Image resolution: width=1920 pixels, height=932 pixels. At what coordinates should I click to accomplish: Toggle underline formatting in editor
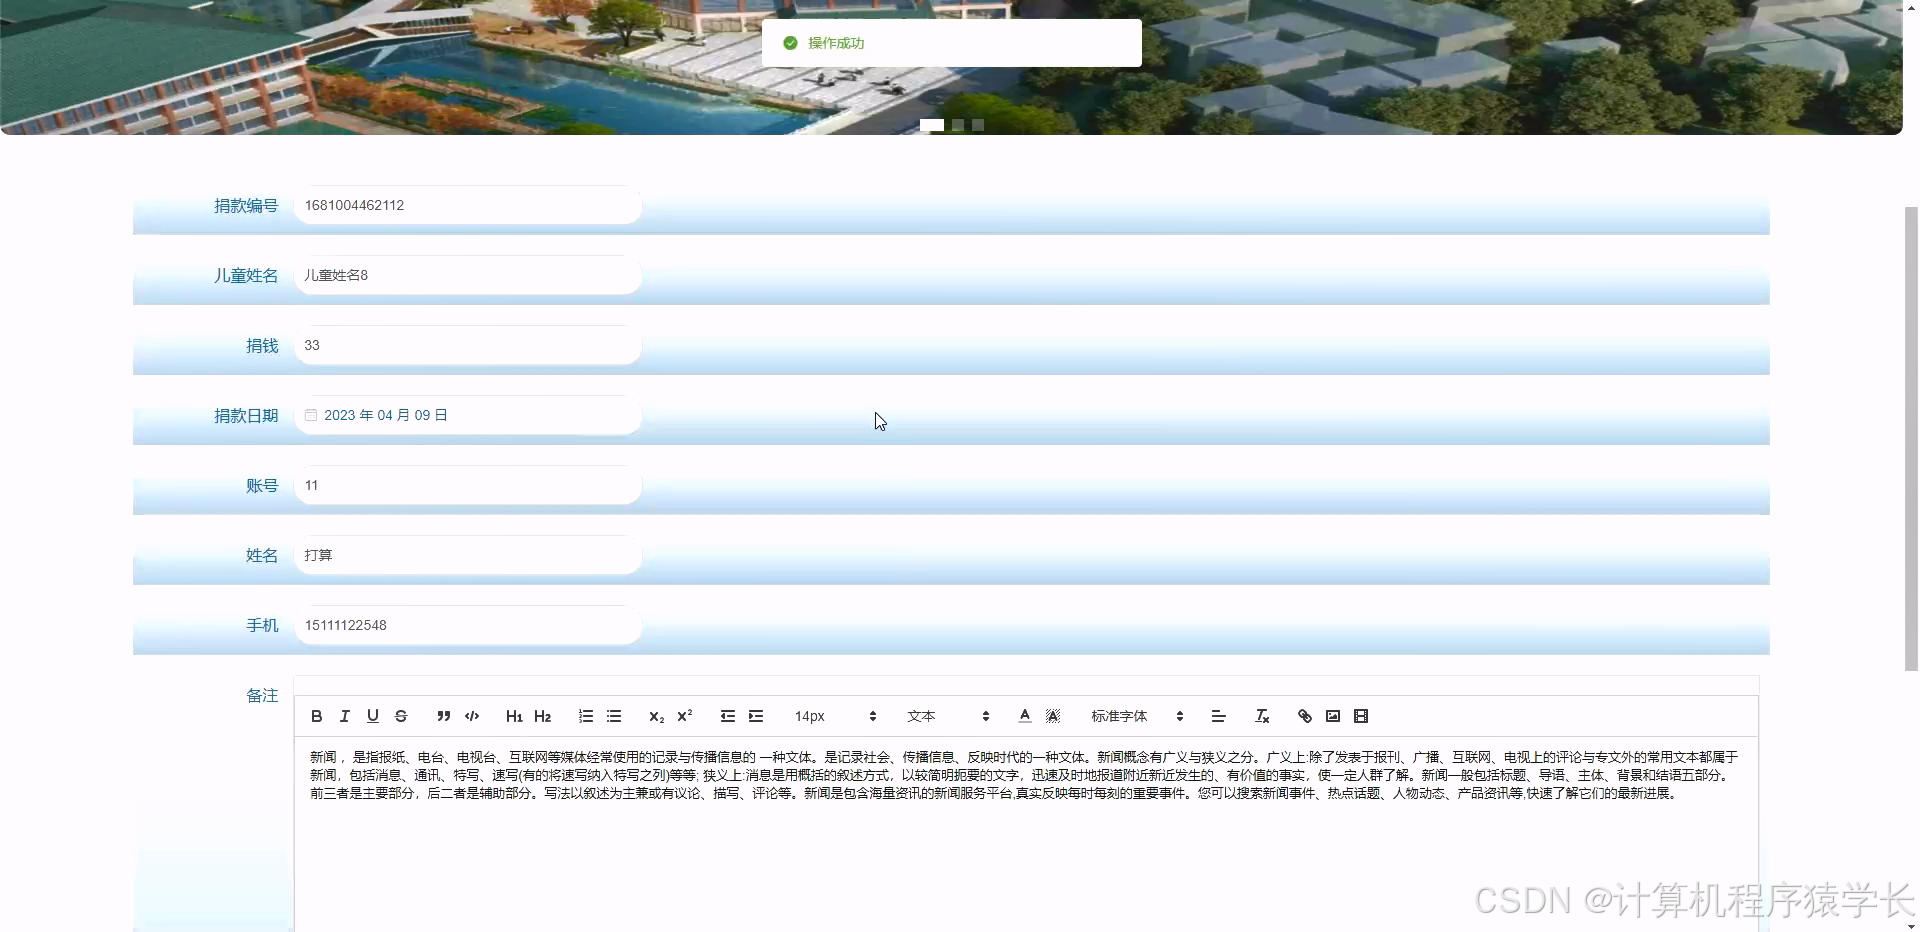[373, 716]
